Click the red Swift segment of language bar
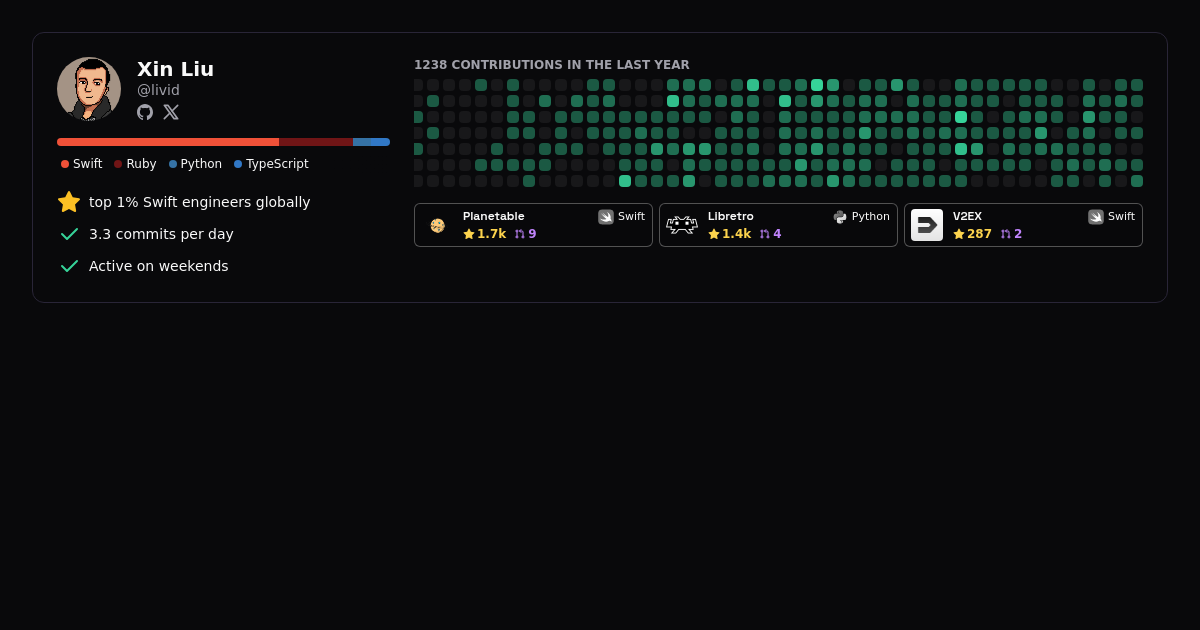The width and height of the screenshot is (1200, 630). 168,142
